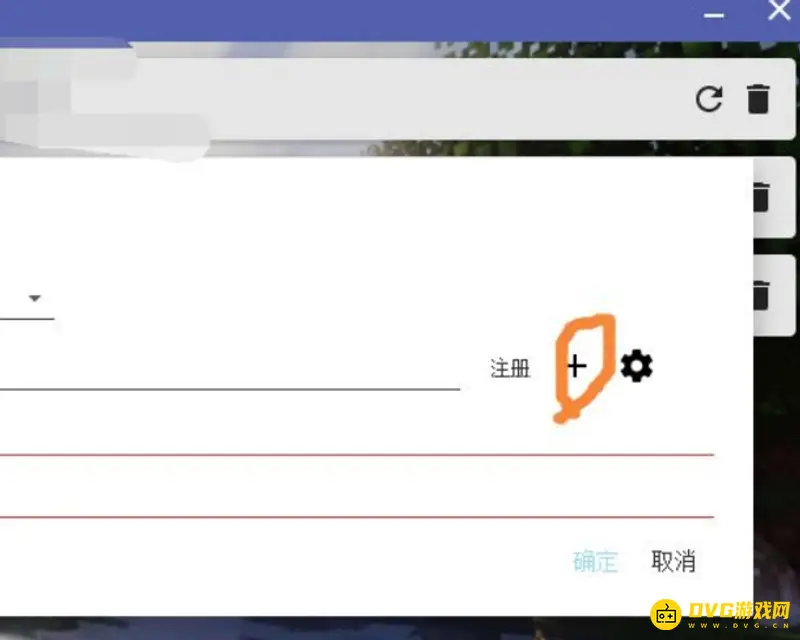This screenshot has height=640, width=800.
Task: Focus the input field beside 注册
Action: [x=230, y=368]
